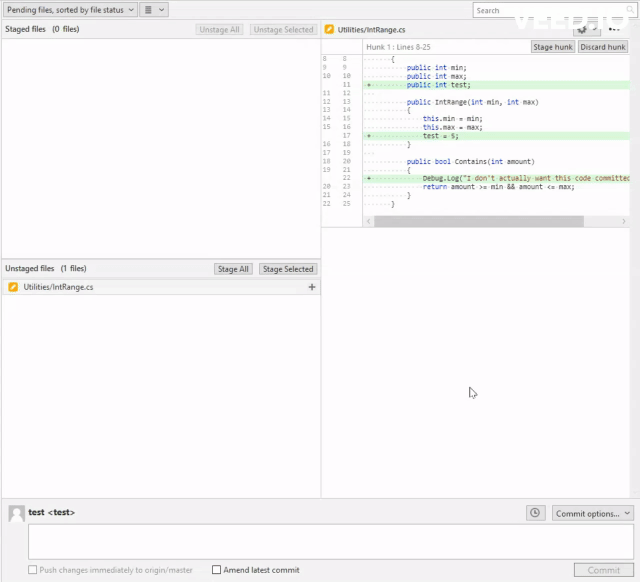Click the 'Staged files (0 files)' header

point(42,29)
